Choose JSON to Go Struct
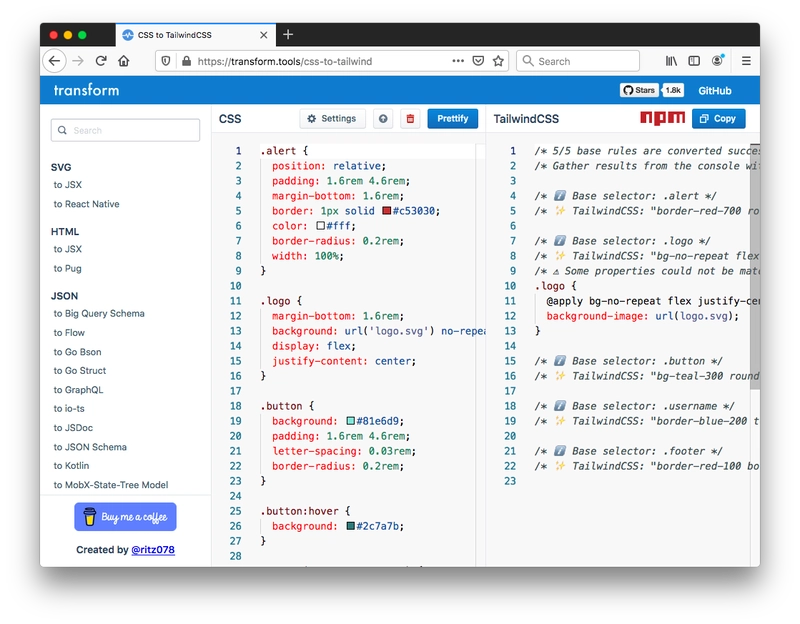The height and width of the screenshot is (624, 800). click(x=80, y=370)
